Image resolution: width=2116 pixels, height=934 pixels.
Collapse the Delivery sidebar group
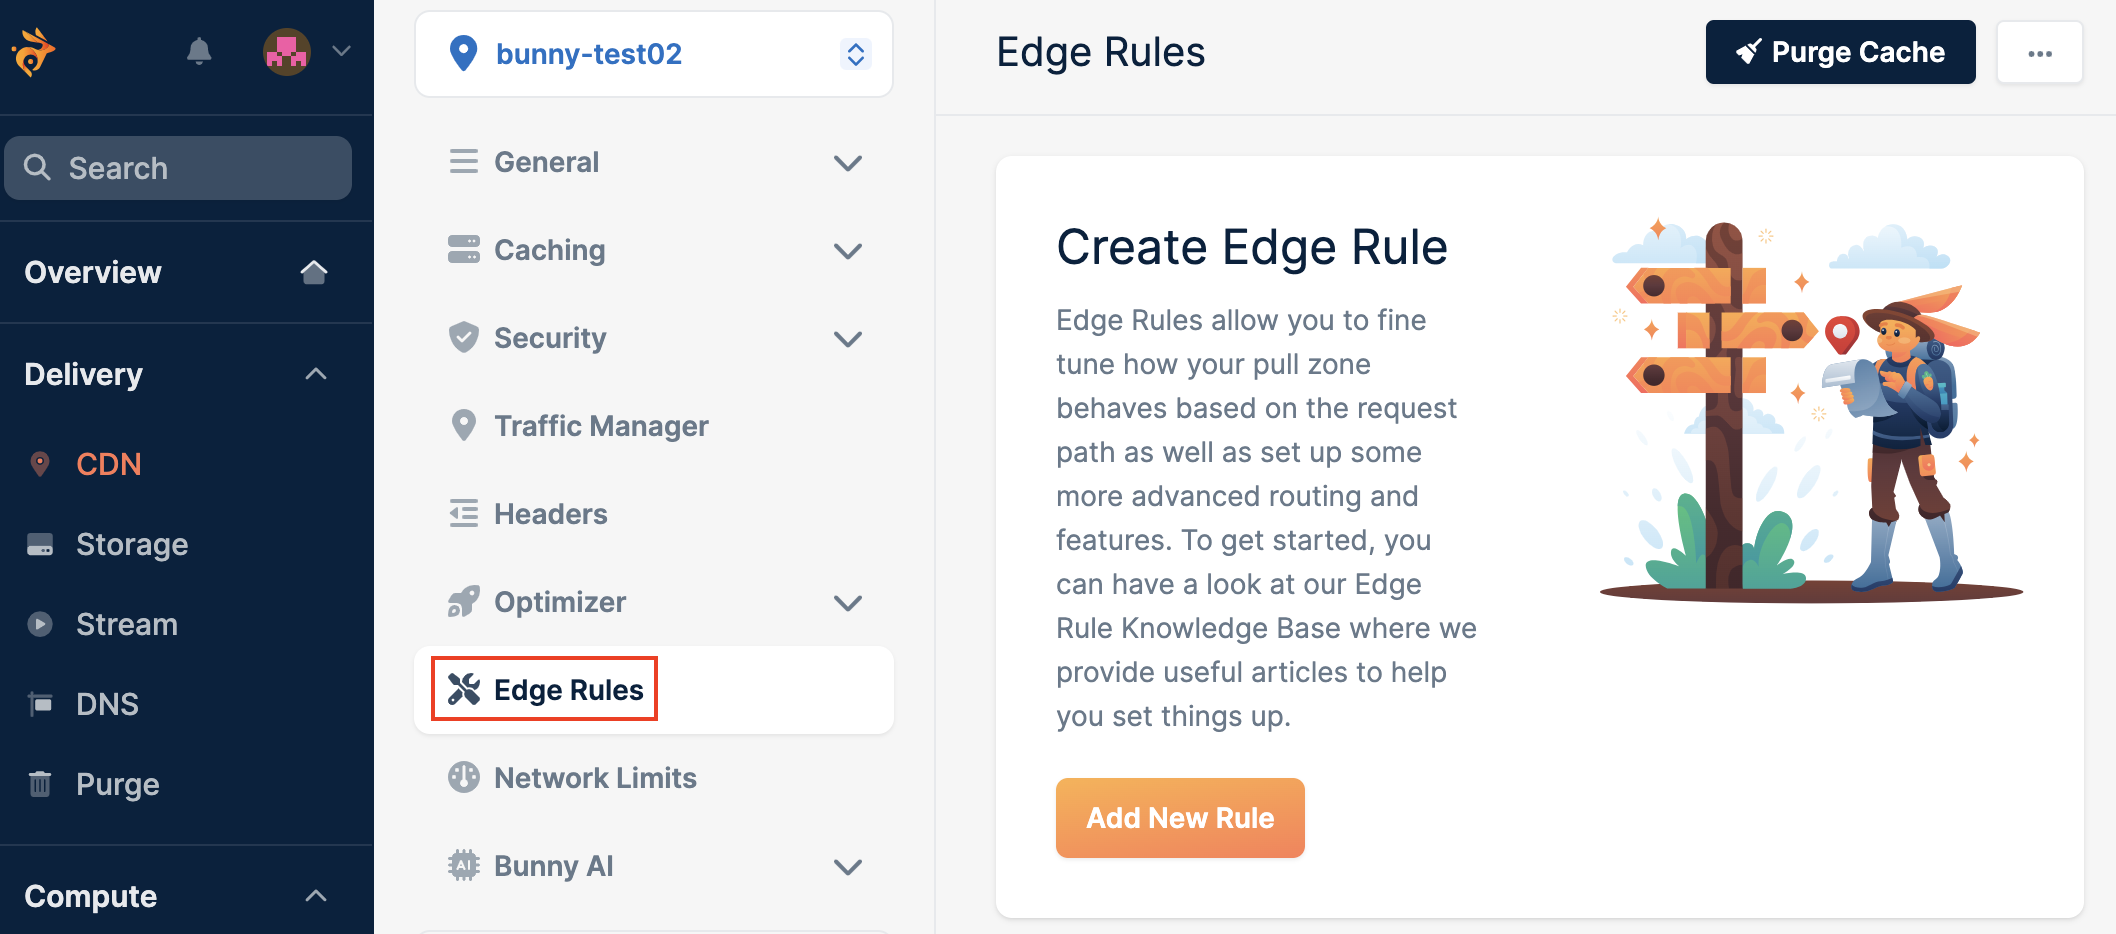(316, 374)
